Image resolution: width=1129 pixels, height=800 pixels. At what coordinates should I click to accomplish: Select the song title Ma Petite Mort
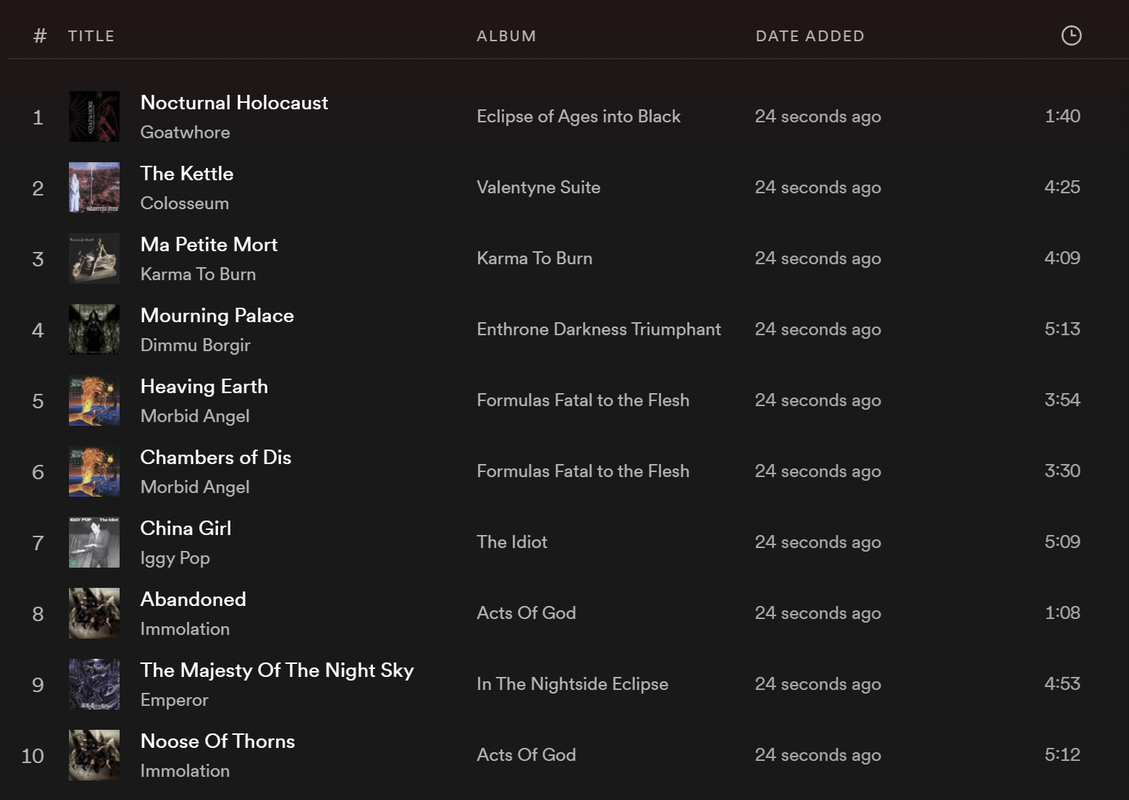tap(209, 244)
